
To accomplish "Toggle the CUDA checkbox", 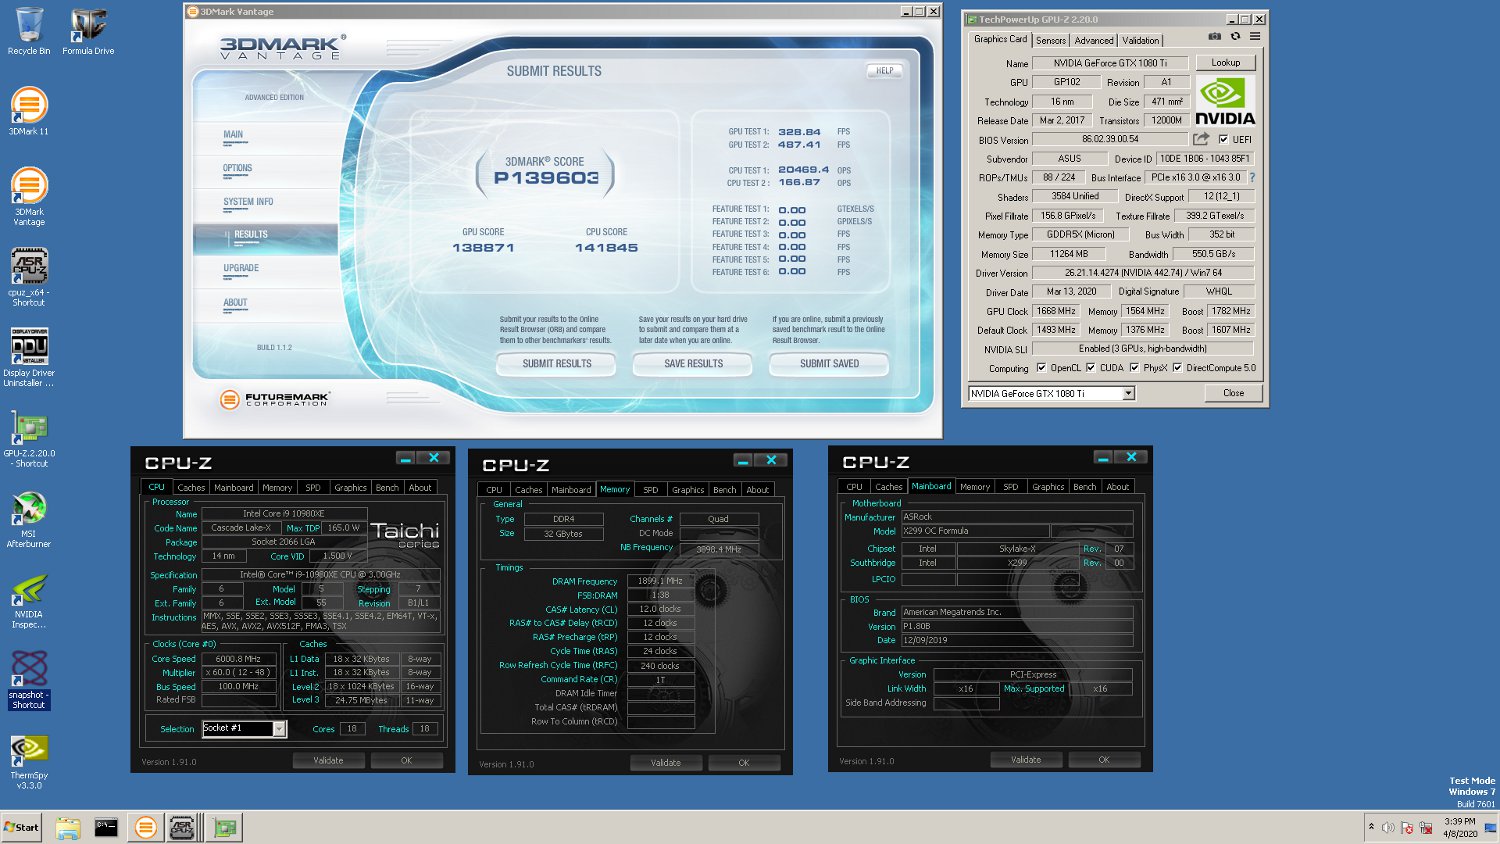I will (x=1090, y=368).
